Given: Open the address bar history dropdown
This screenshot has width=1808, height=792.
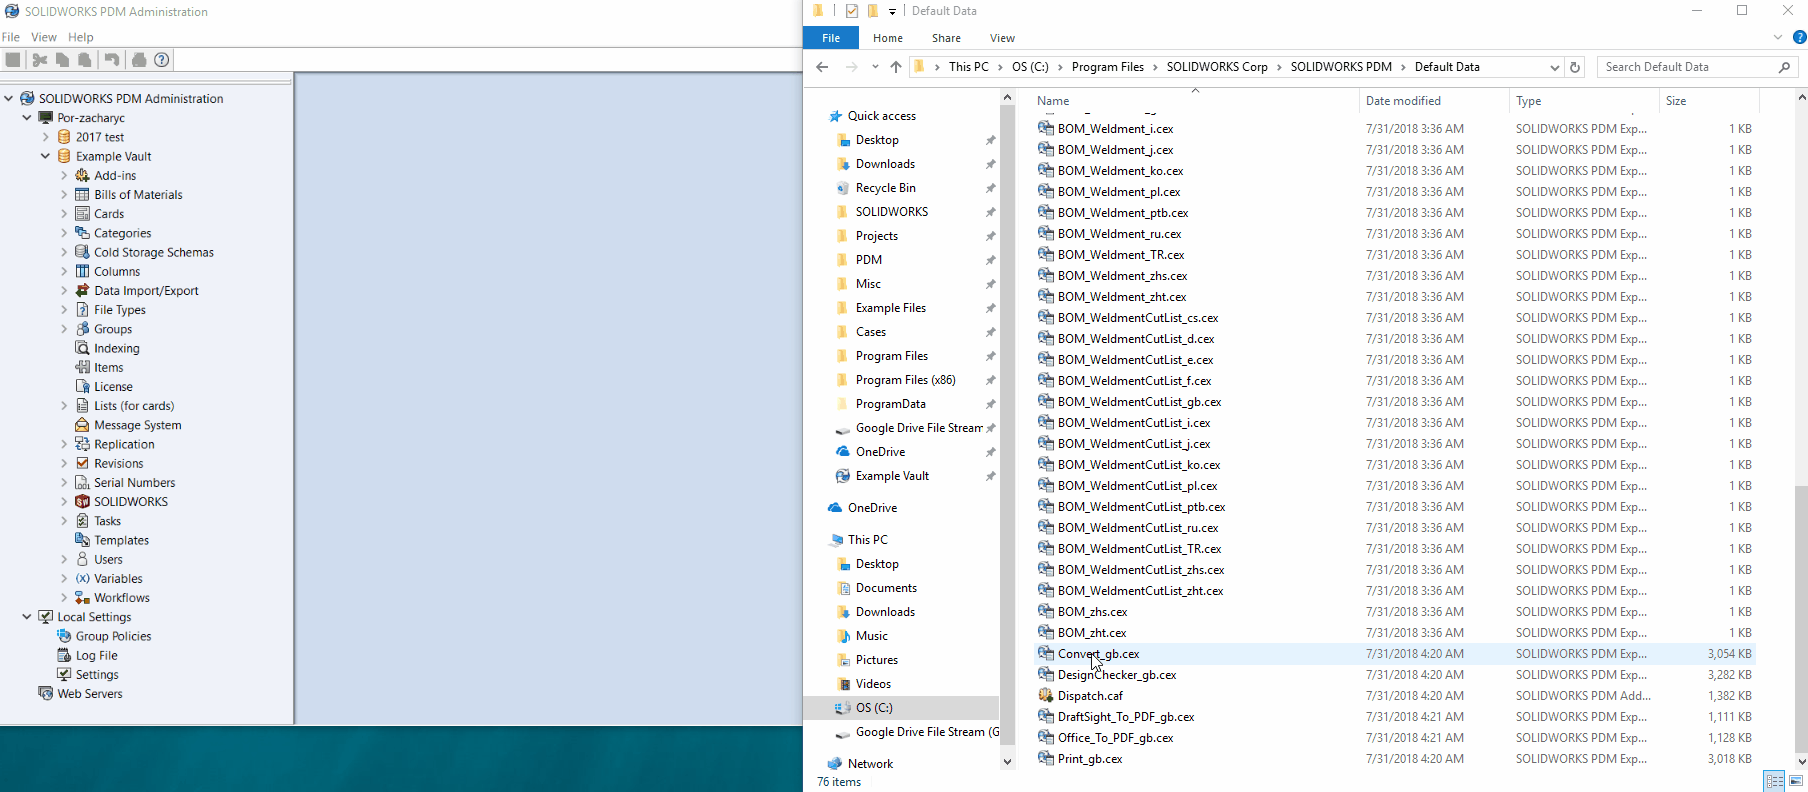Looking at the screenshot, I should (x=1554, y=67).
